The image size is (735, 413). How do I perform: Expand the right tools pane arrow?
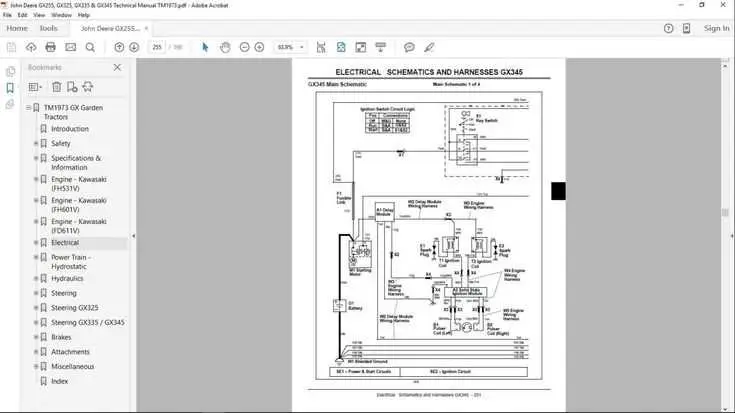click(732, 236)
